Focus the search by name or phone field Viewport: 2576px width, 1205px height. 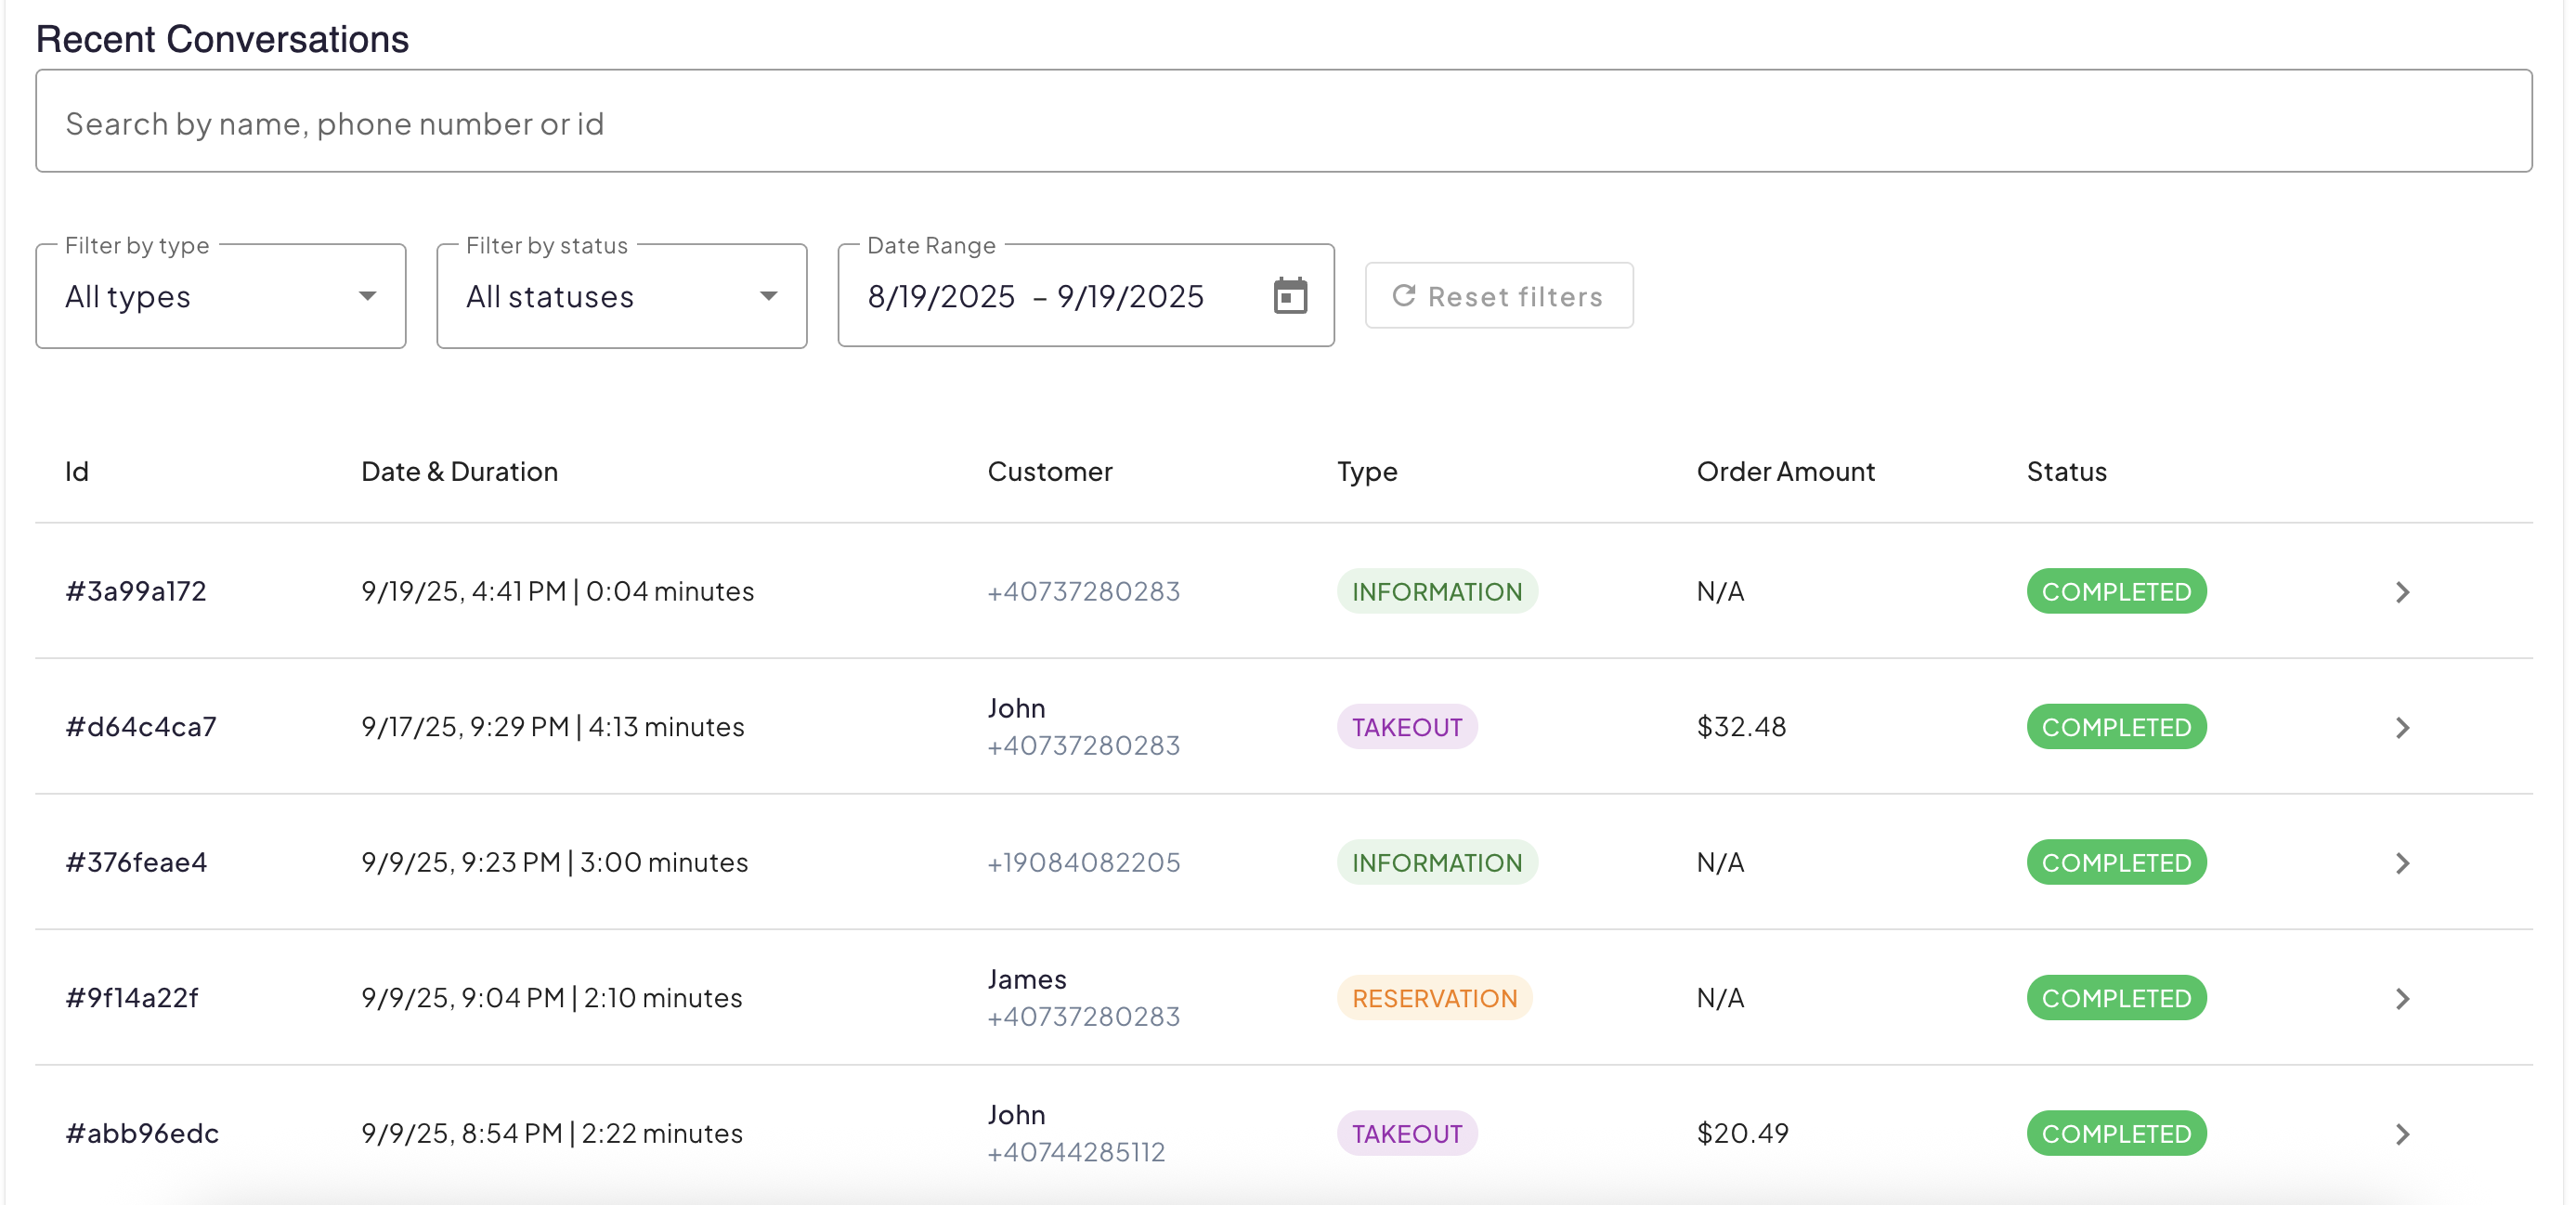tap(1283, 122)
